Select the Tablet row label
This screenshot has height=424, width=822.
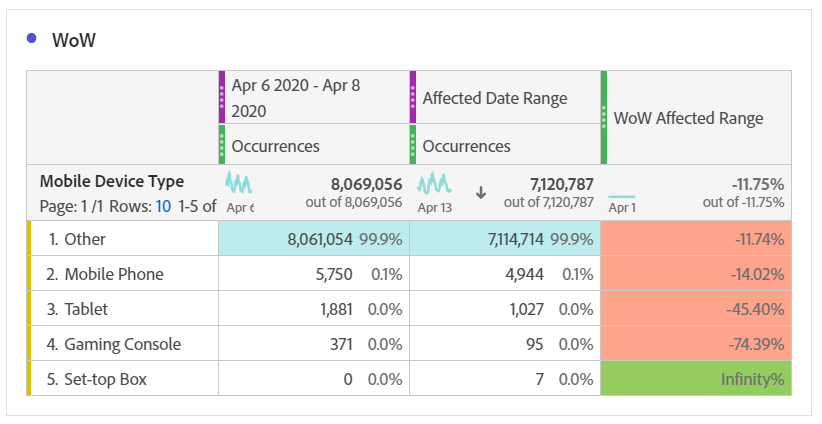pos(87,309)
